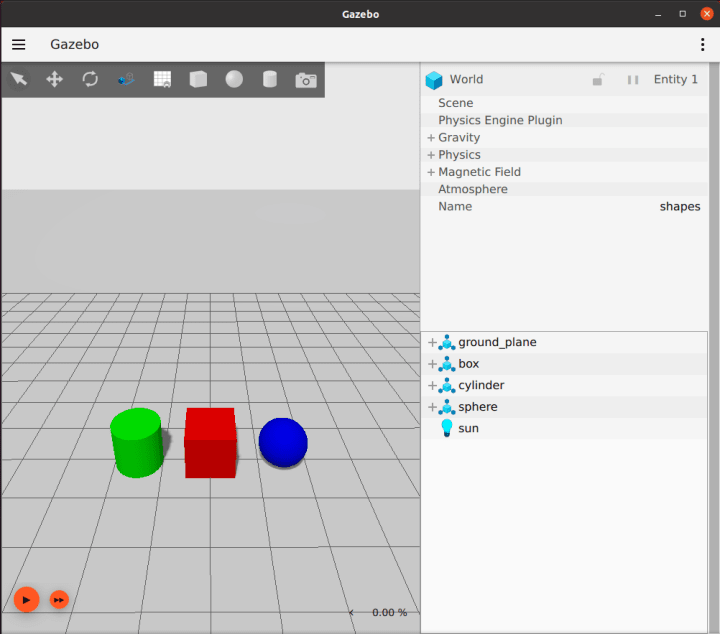Click the 'sun' entity name
This screenshot has width=720, height=634.
click(468, 428)
